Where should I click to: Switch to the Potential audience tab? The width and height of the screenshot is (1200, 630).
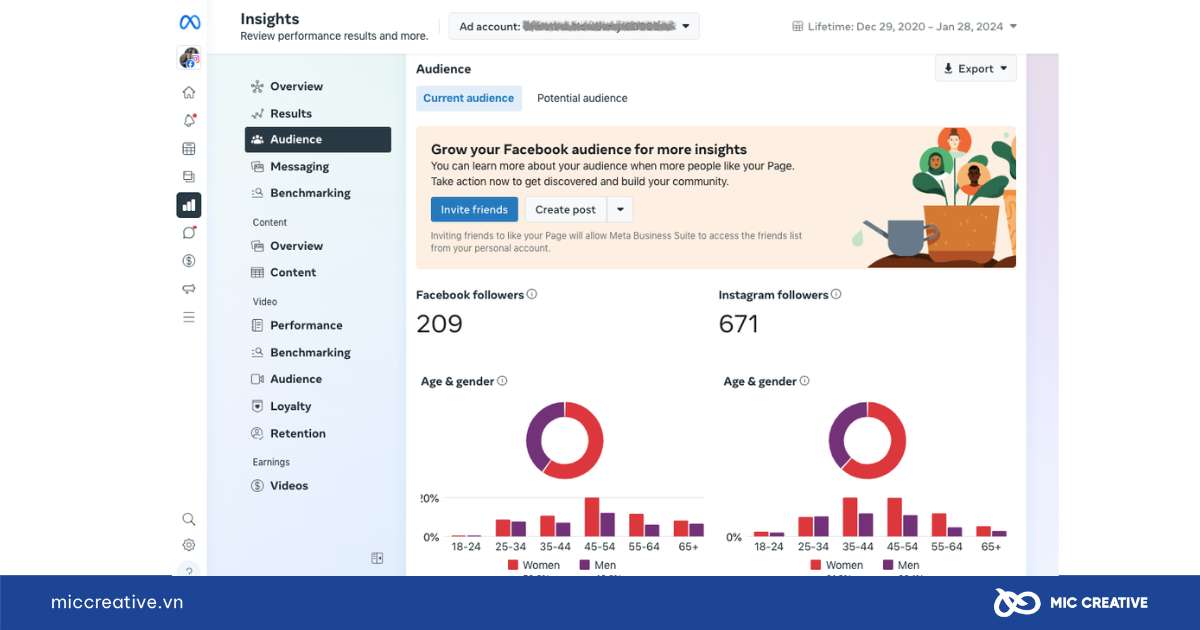(582, 98)
